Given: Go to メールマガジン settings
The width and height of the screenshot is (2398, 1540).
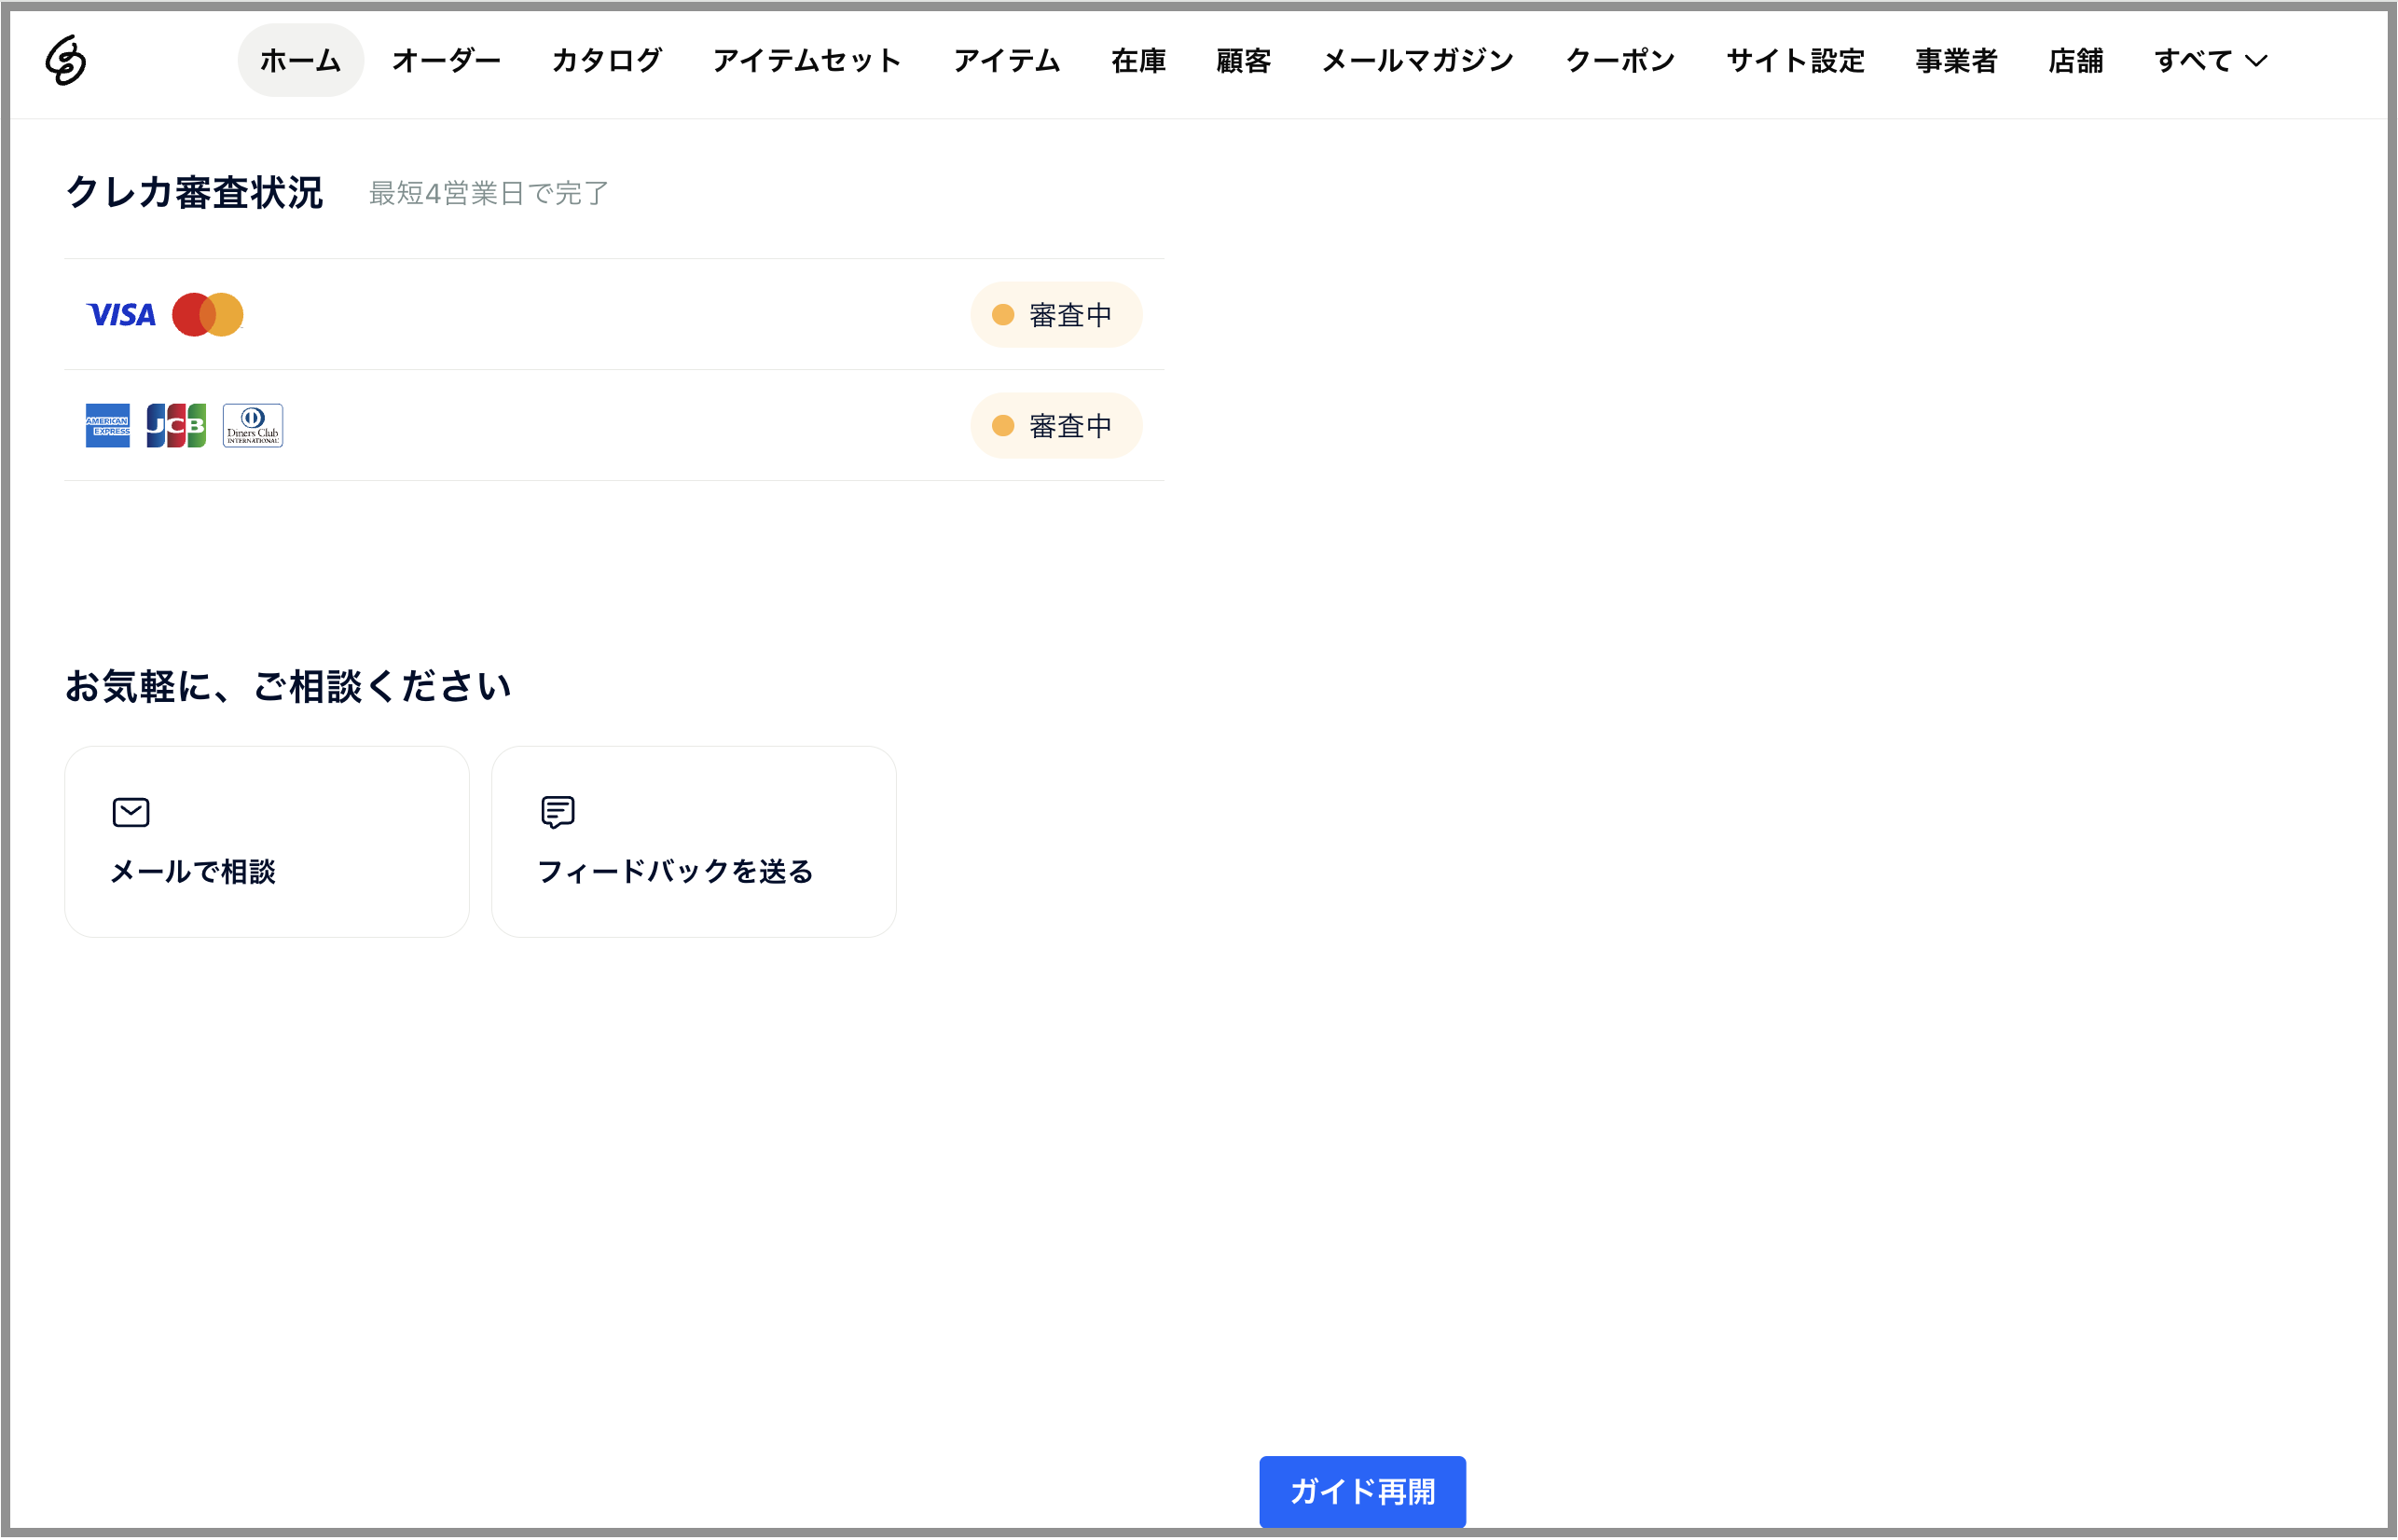Looking at the screenshot, I should tap(1416, 60).
